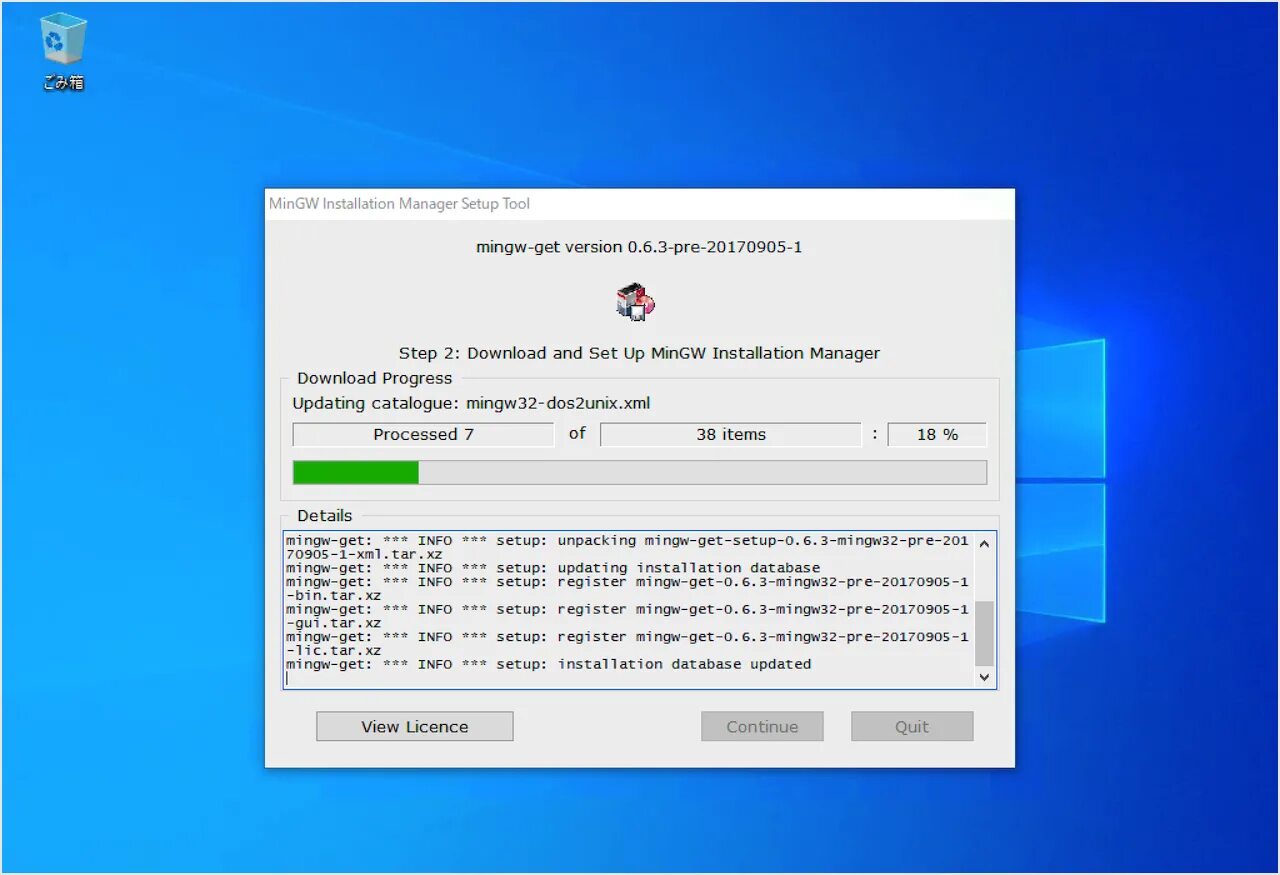Click the Details log scroll-up arrow
This screenshot has height=875, width=1280.
pos(984,544)
